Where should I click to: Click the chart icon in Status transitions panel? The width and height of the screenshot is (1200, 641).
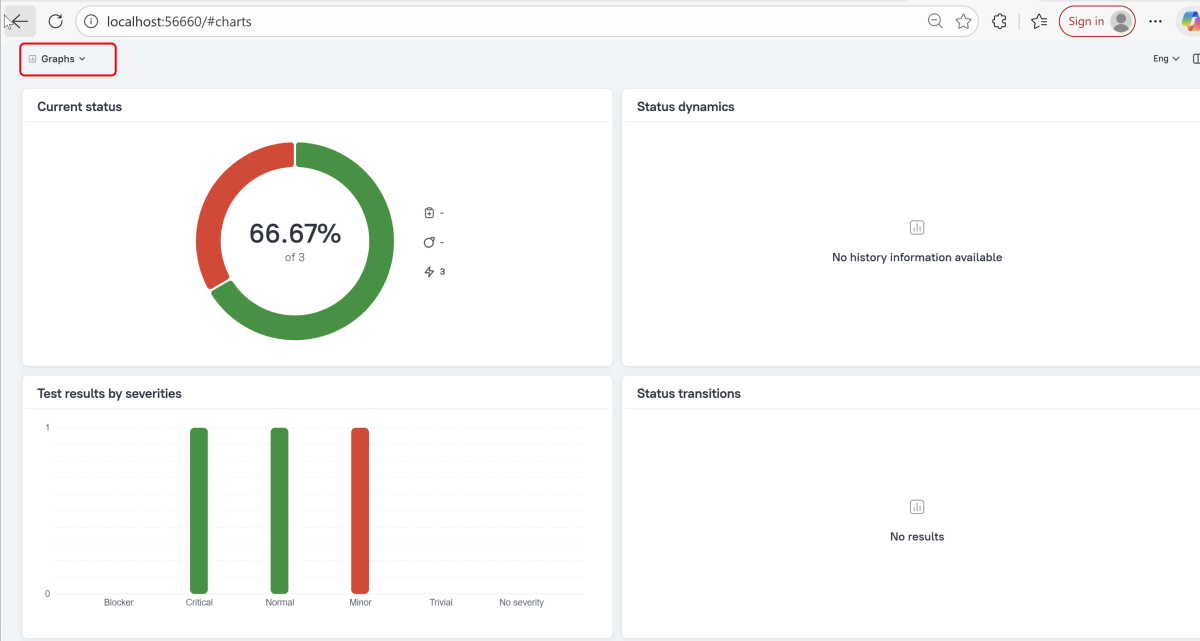(x=917, y=507)
